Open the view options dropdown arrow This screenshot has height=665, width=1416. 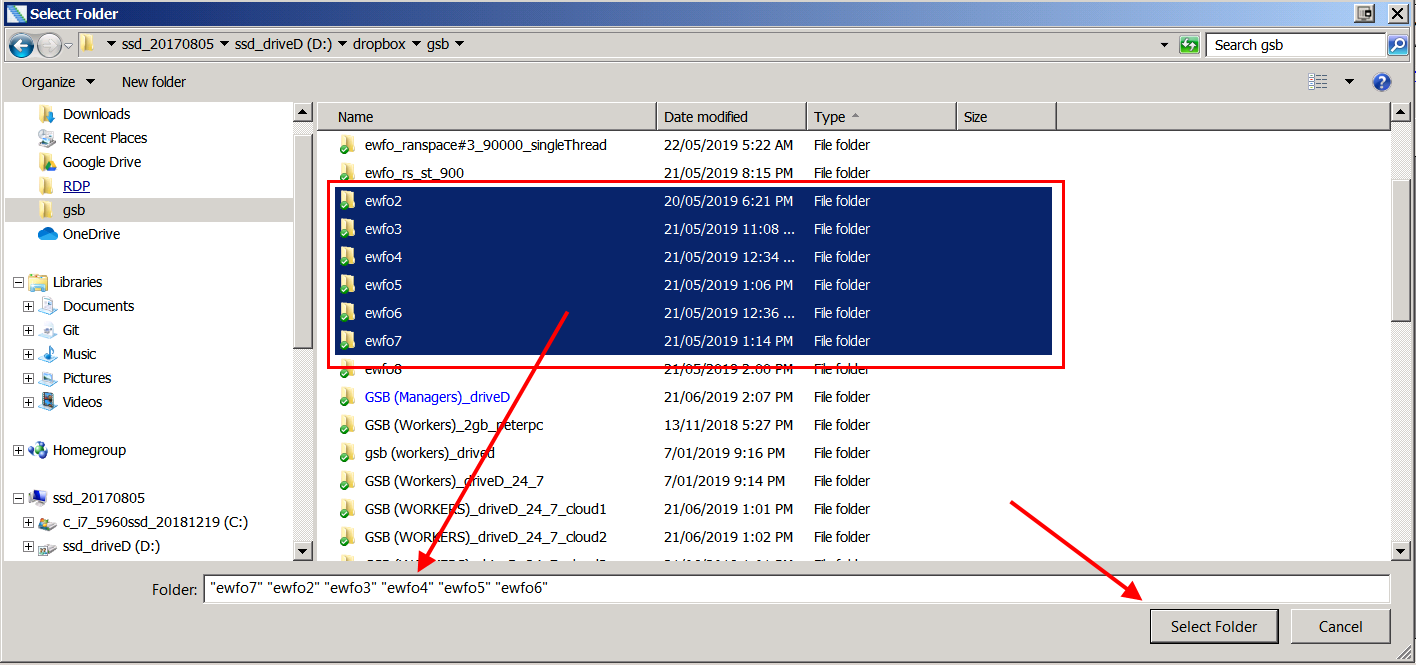coord(1349,82)
